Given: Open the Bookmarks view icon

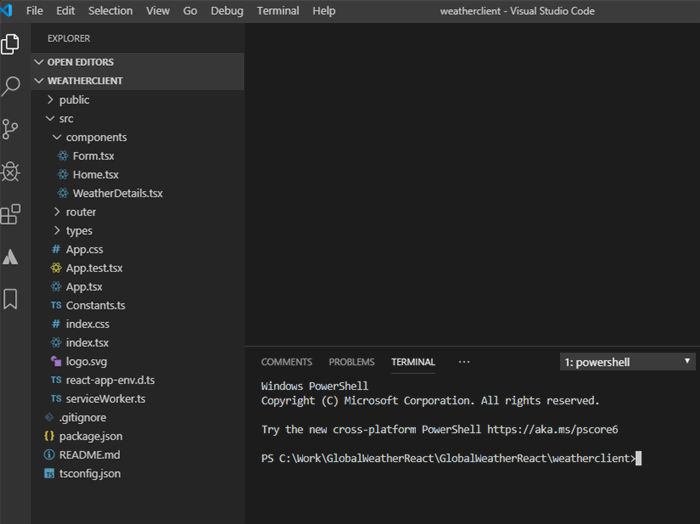Looking at the screenshot, I should point(10,299).
